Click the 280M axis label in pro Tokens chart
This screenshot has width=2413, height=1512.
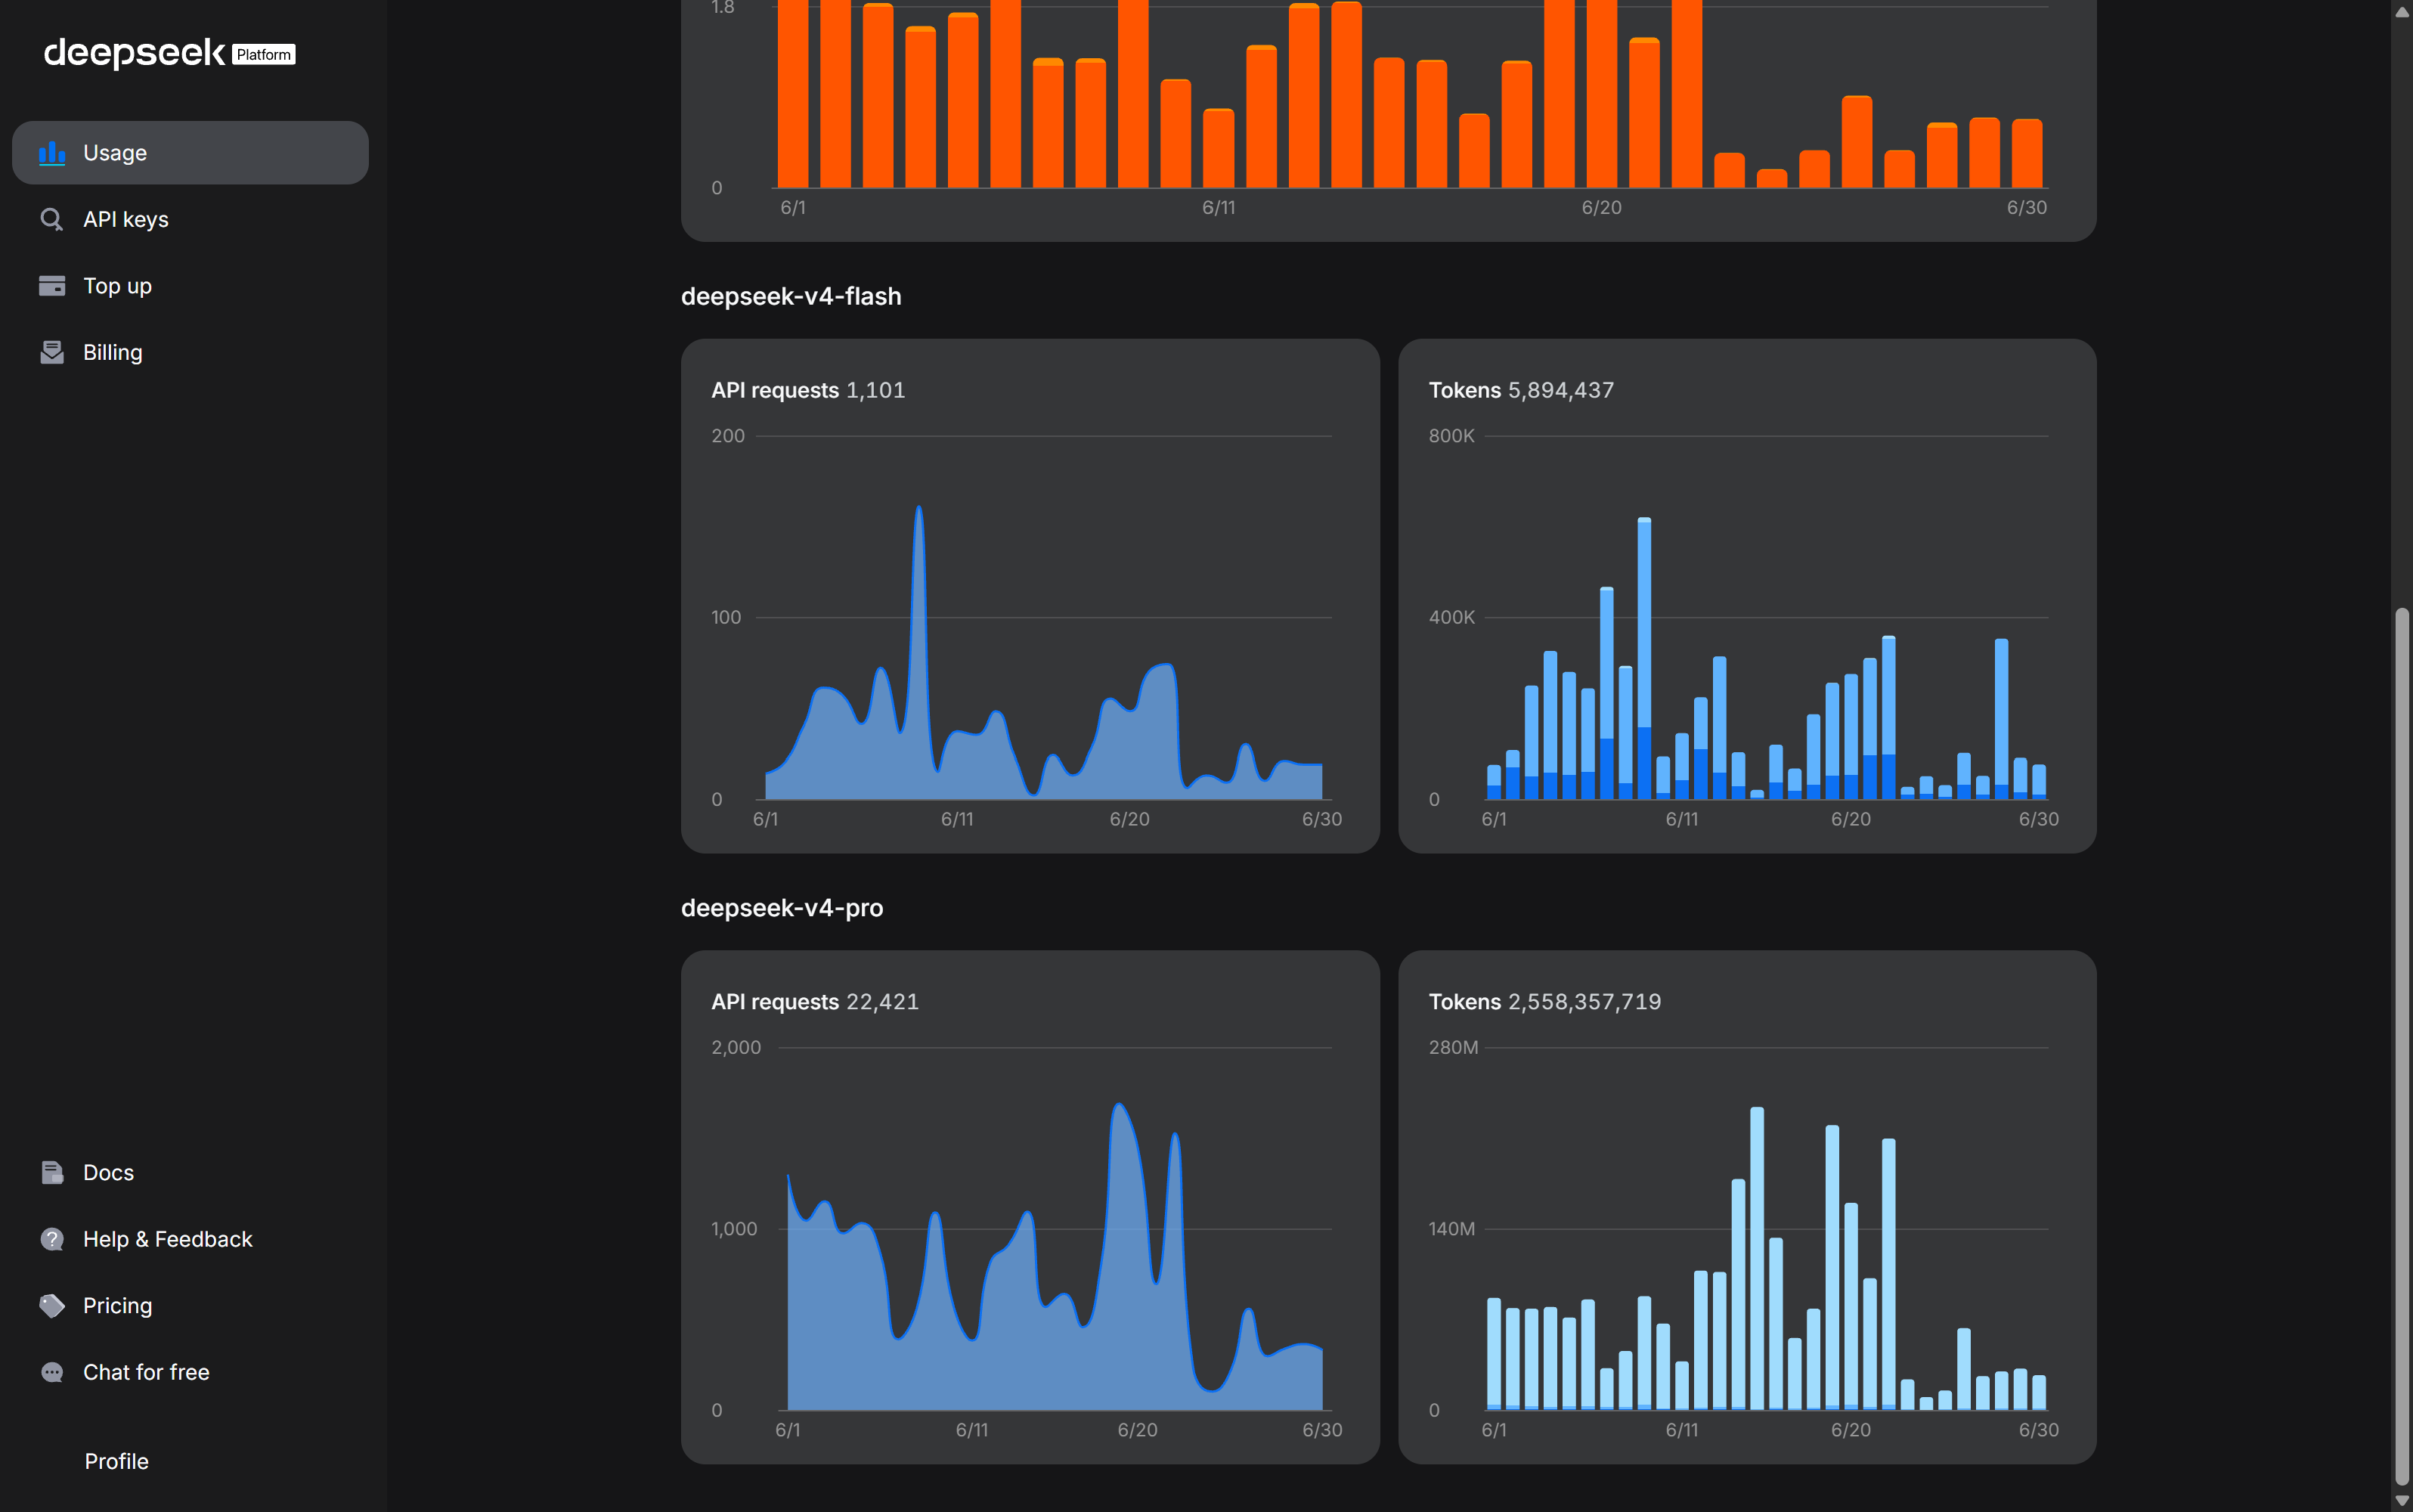click(x=1453, y=1047)
